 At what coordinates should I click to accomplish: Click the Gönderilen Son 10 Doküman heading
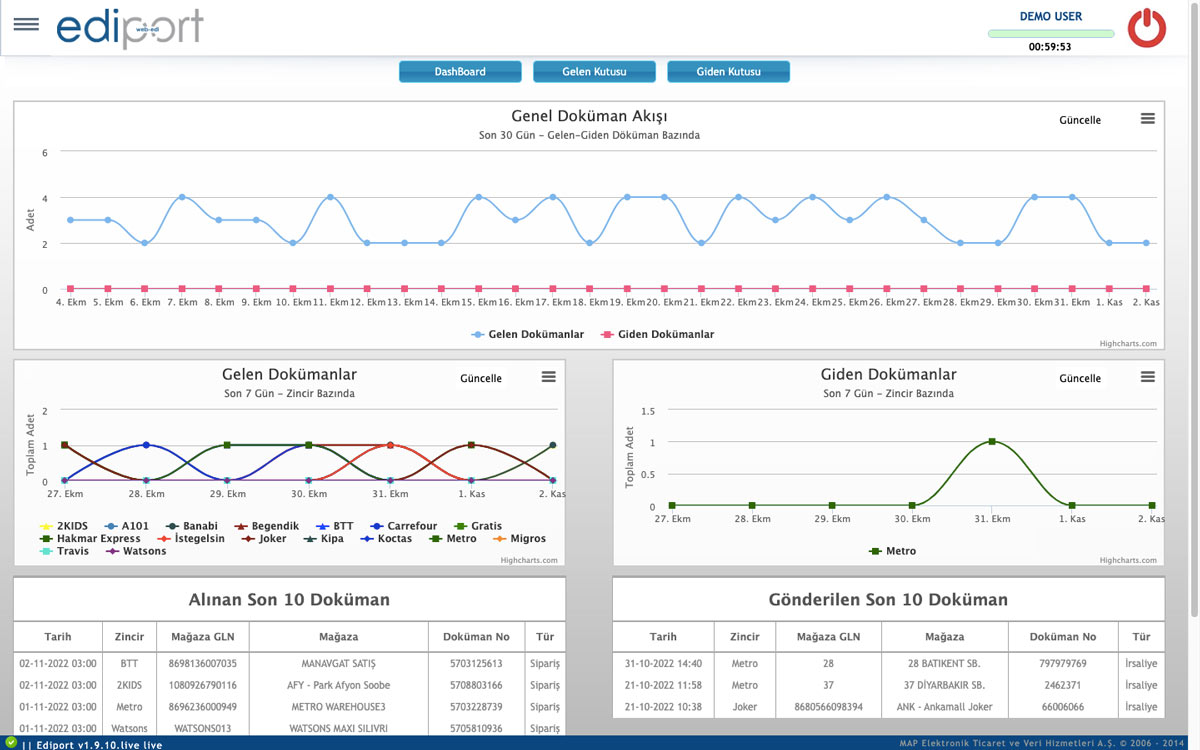[x=888, y=600]
